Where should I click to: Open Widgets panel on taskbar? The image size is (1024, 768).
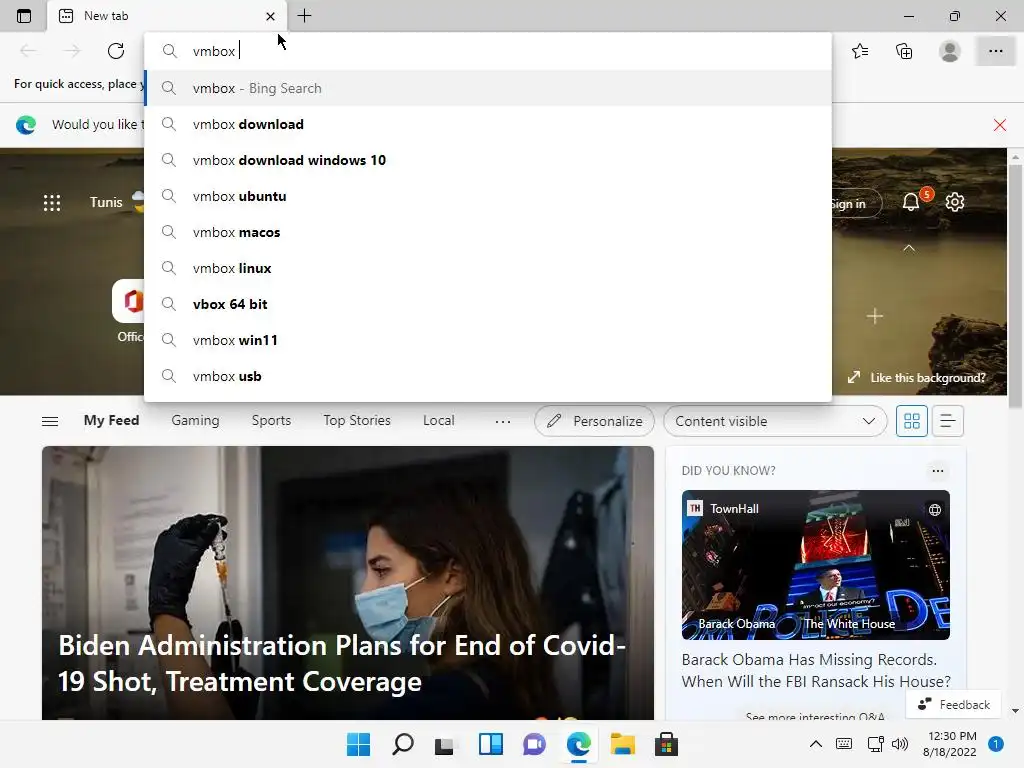(490, 744)
